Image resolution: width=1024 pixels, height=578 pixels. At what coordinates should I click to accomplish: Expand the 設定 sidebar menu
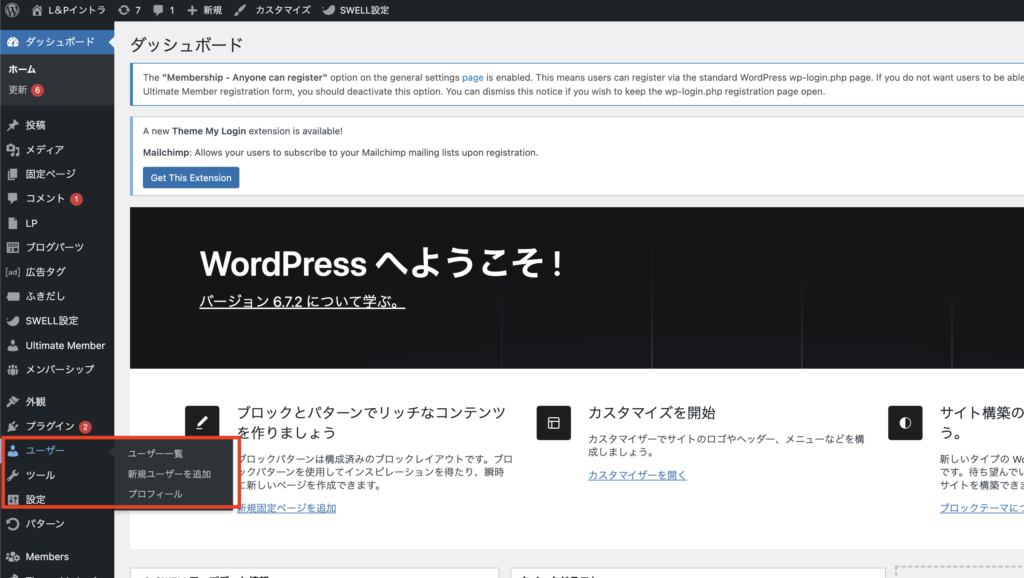coord(35,499)
